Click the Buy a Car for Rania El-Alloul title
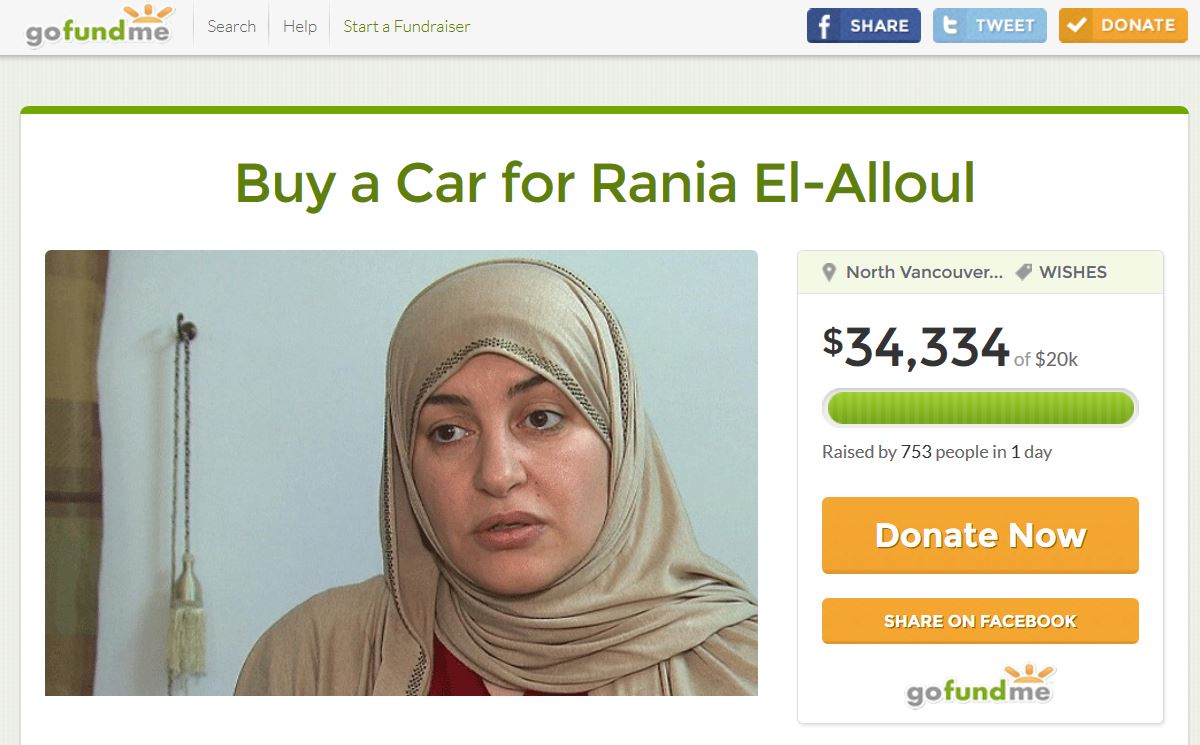This screenshot has height=745, width=1200. pyautogui.click(x=605, y=182)
